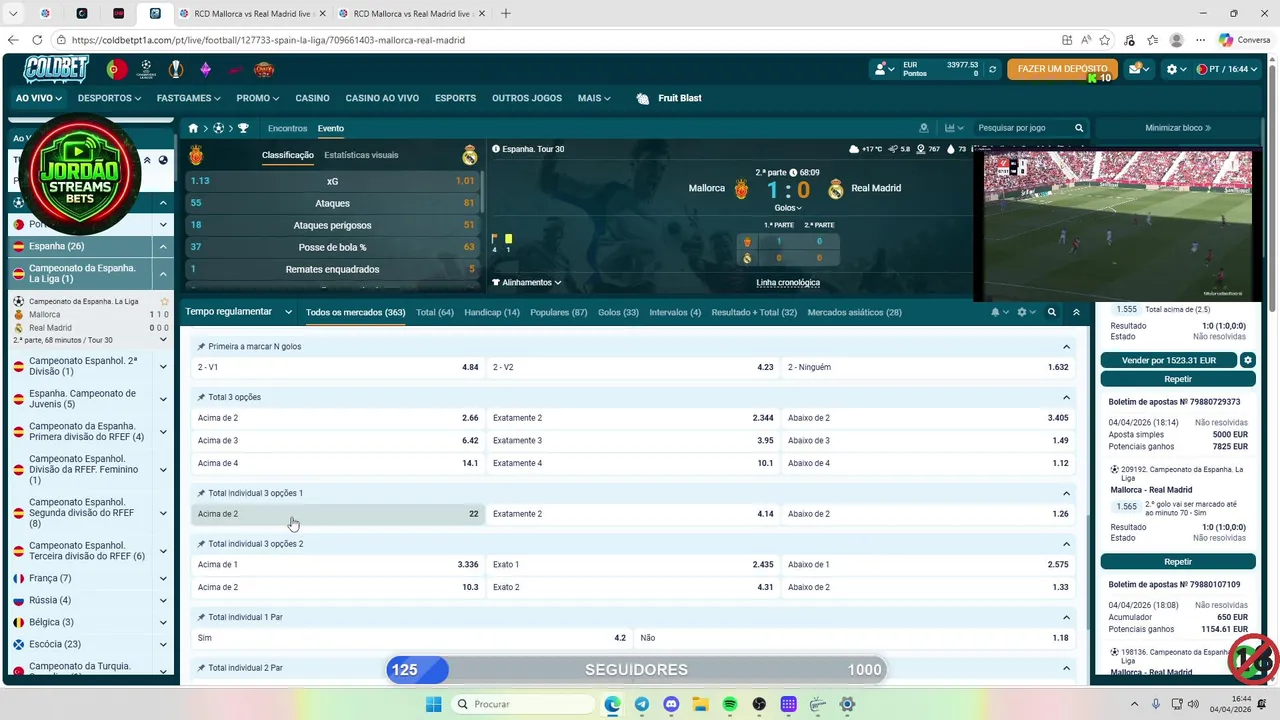
Task: Pick 'Acima de 2' odds 2.66
Action: pyautogui.click(x=338, y=418)
